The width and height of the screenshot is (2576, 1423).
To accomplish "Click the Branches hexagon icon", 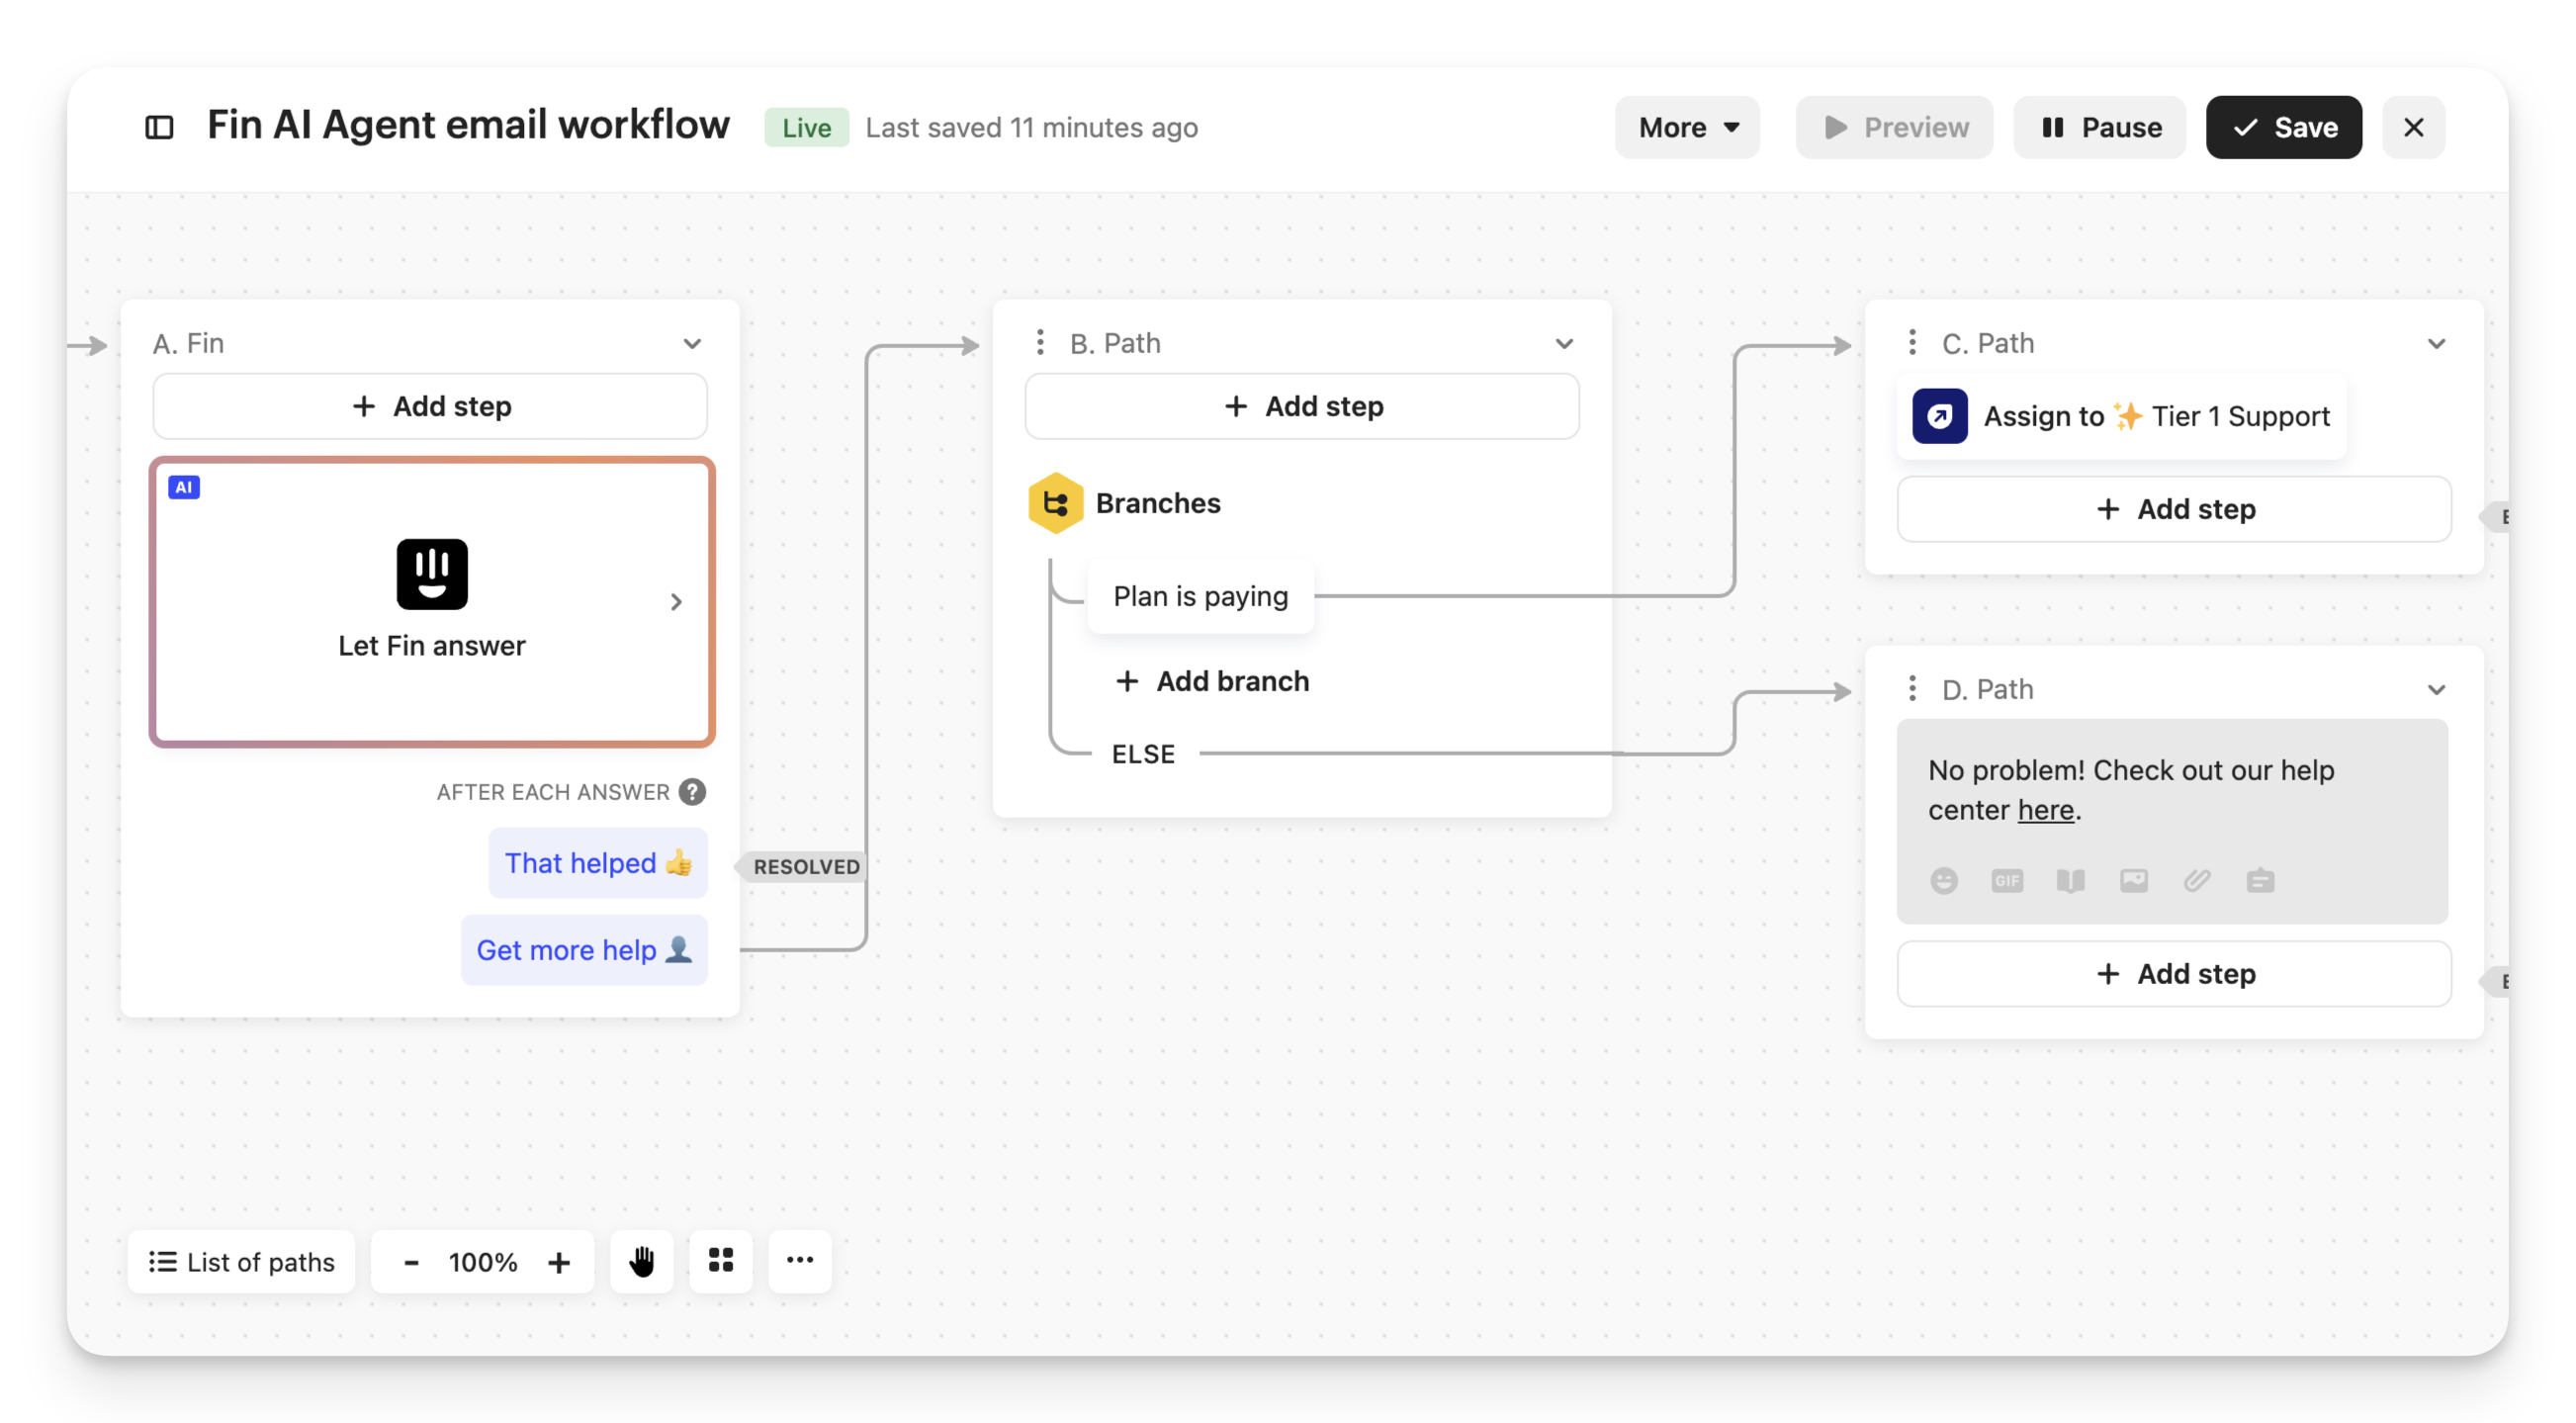I will pos(1055,502).
